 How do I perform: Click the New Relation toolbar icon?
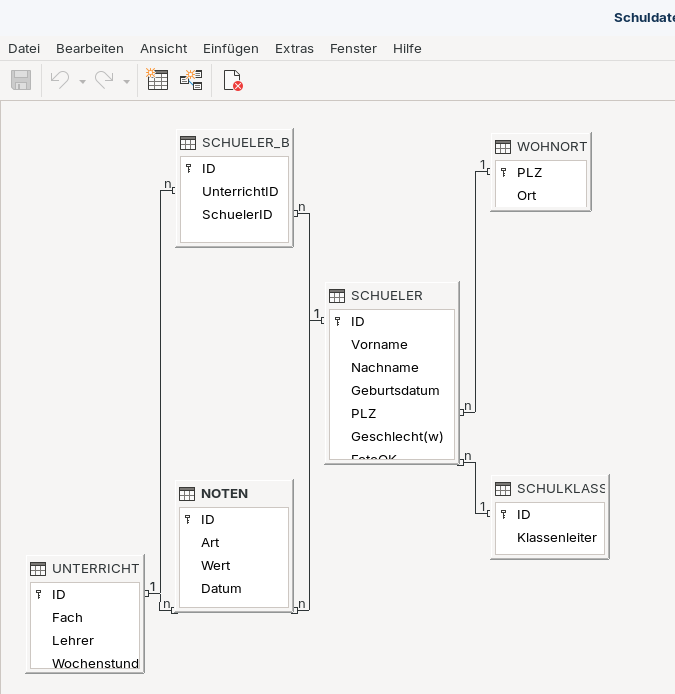(x=191, y=80)
